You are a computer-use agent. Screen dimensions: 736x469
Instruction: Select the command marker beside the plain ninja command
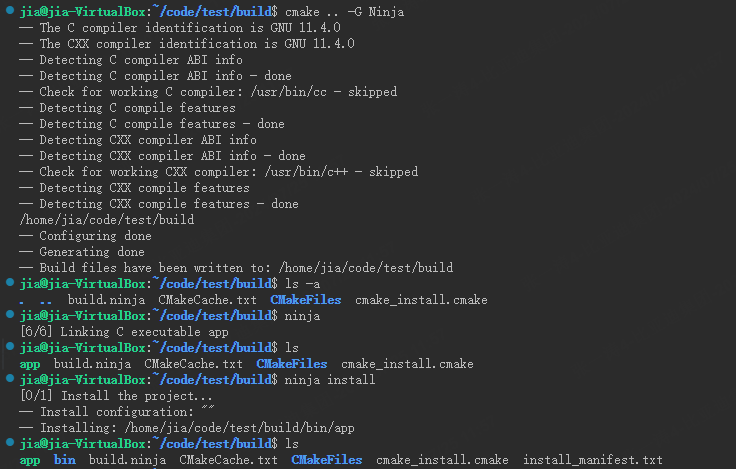[x=10, y=314]
